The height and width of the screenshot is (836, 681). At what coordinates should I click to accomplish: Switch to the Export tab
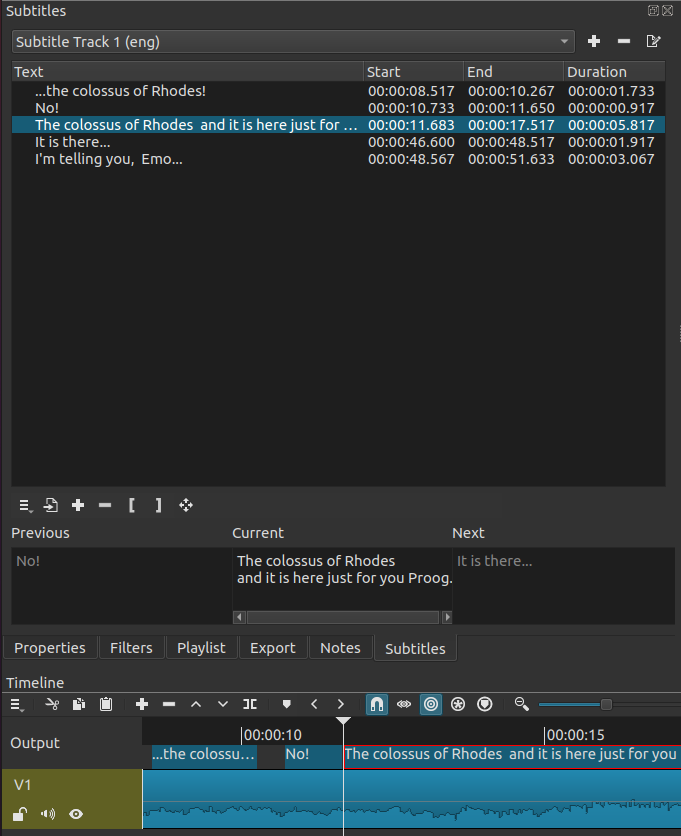coord(273,648)
